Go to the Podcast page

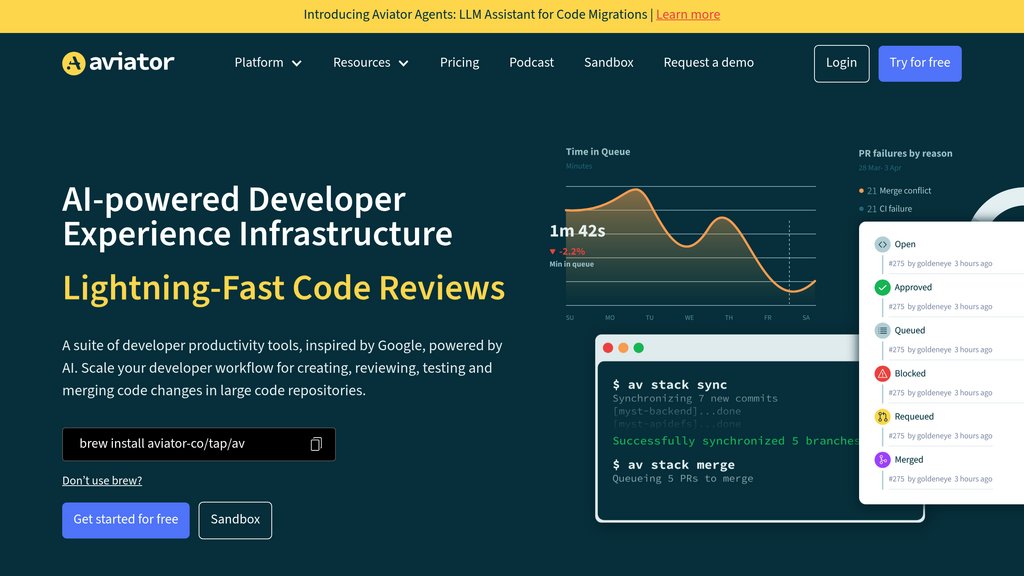(531, 63)
